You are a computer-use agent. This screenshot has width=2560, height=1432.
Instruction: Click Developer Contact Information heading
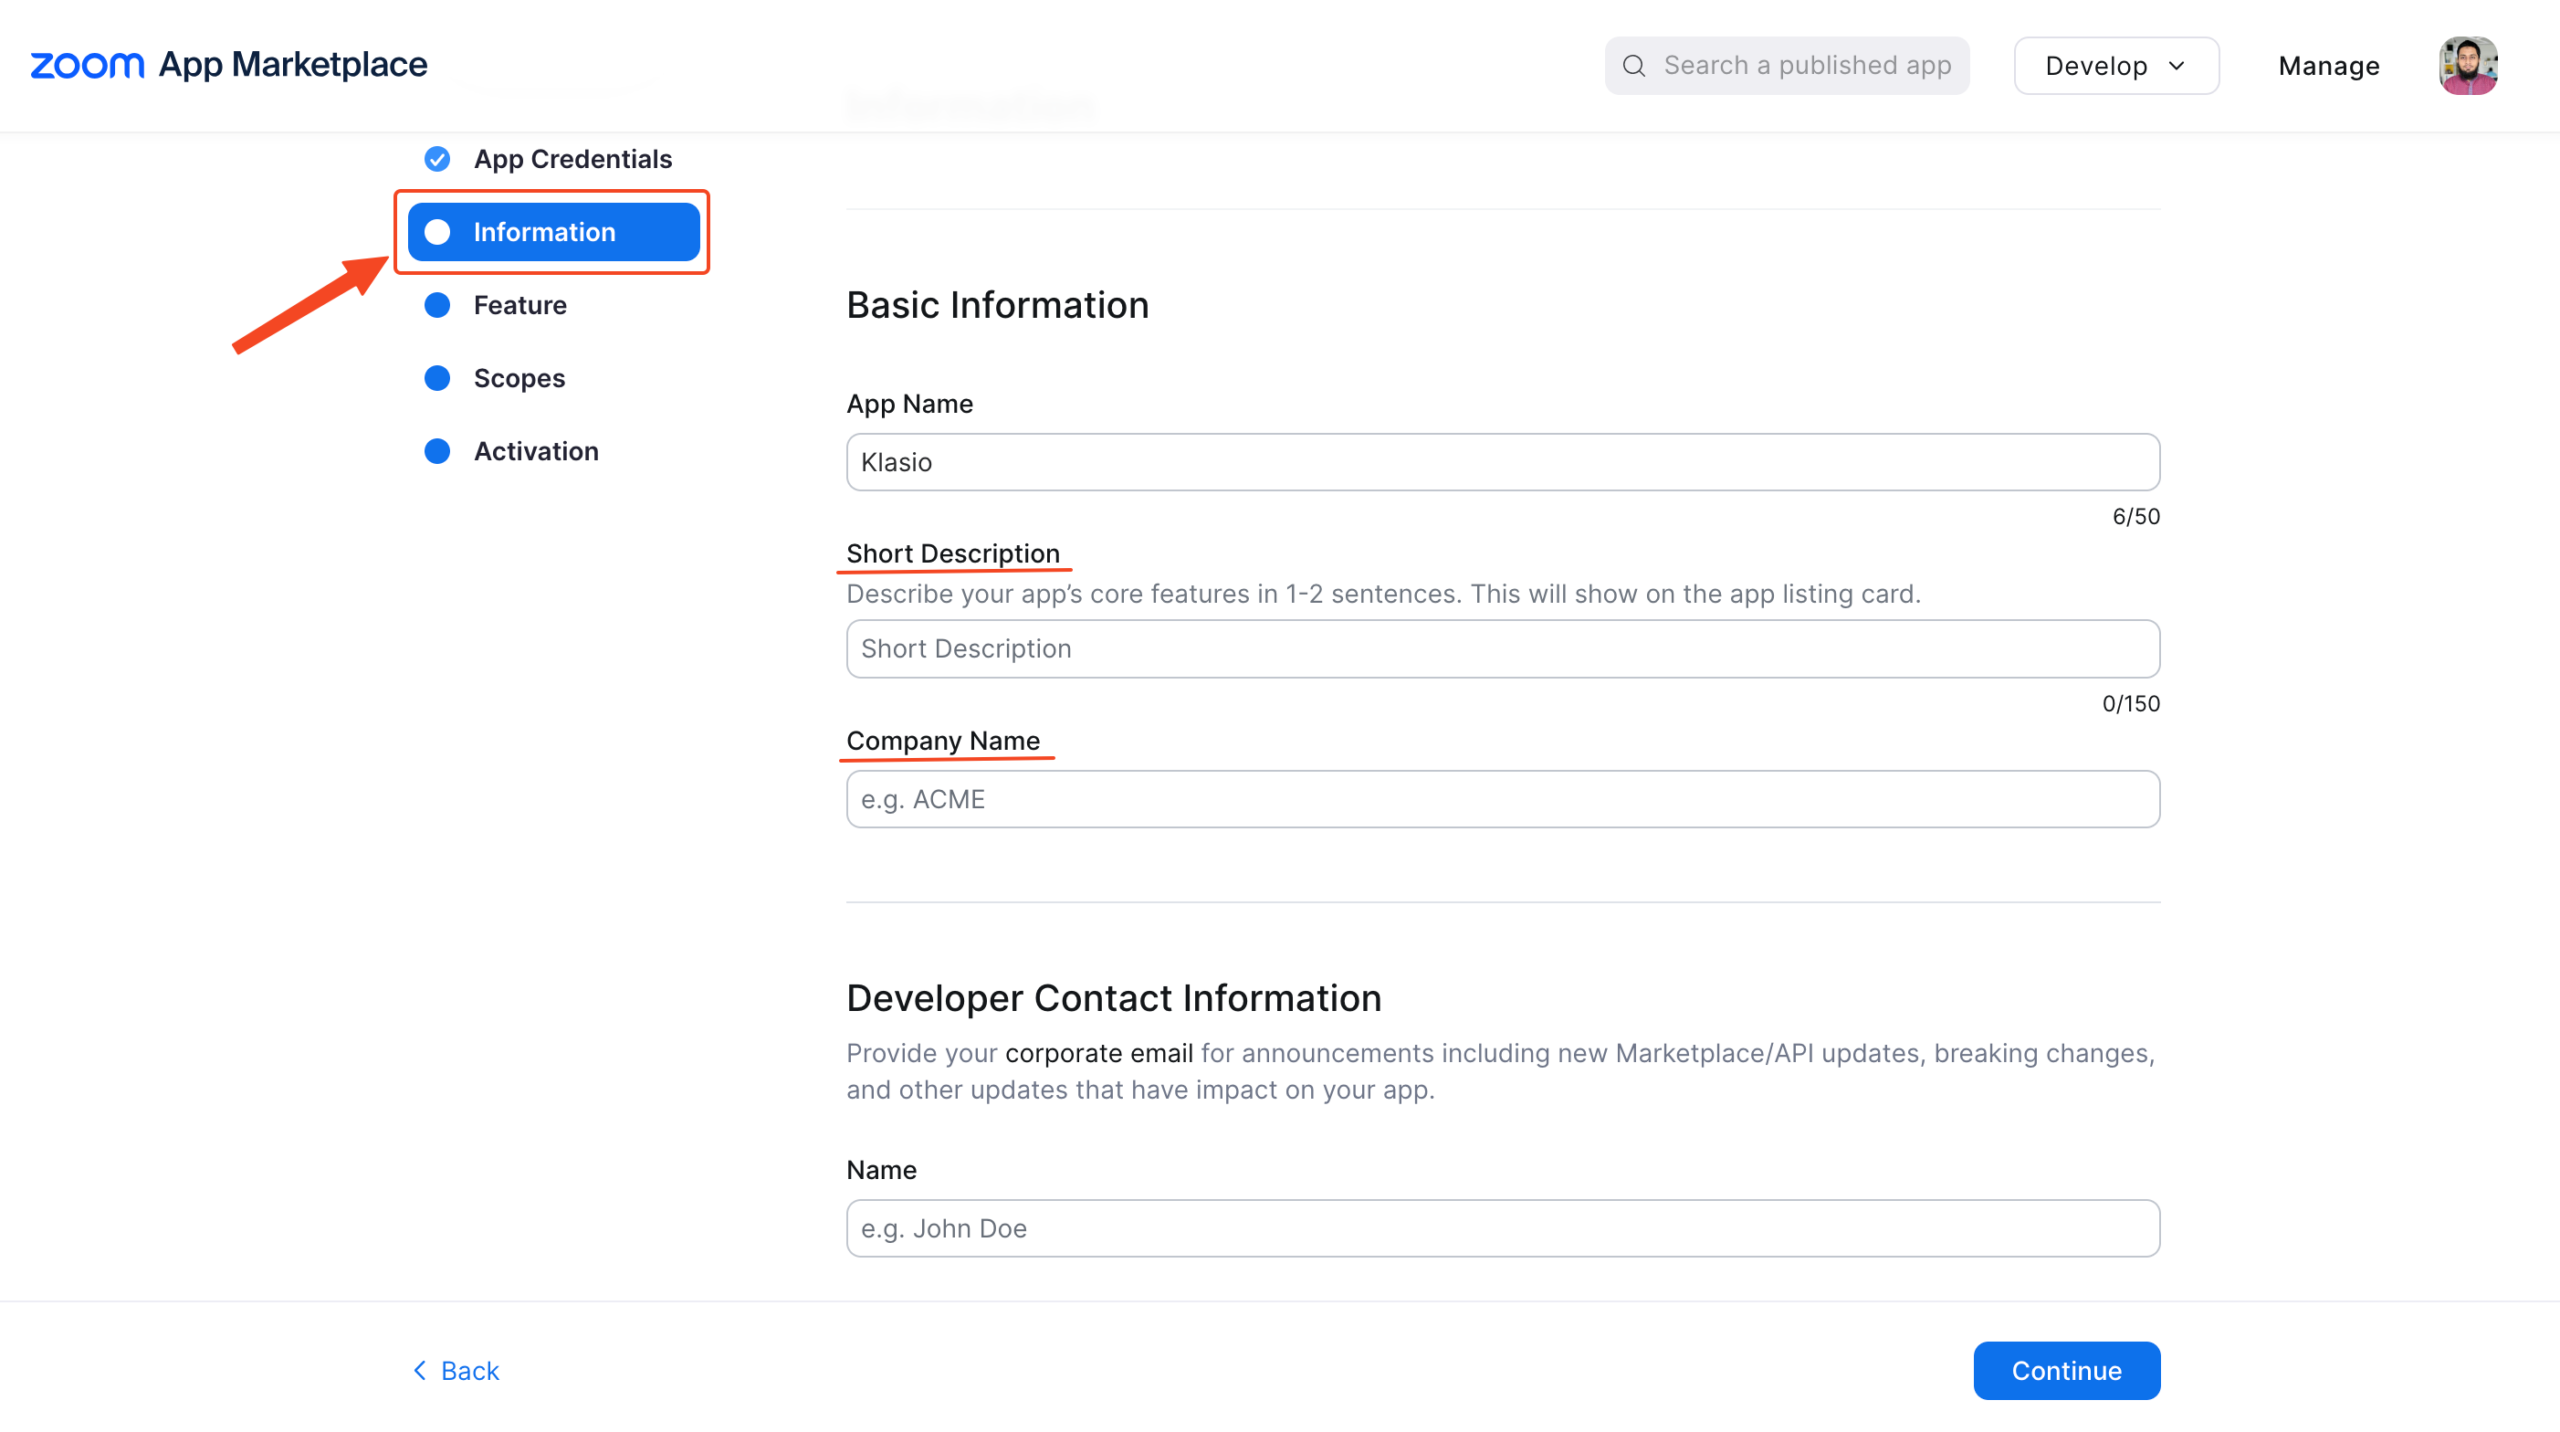coord(1113,998)
